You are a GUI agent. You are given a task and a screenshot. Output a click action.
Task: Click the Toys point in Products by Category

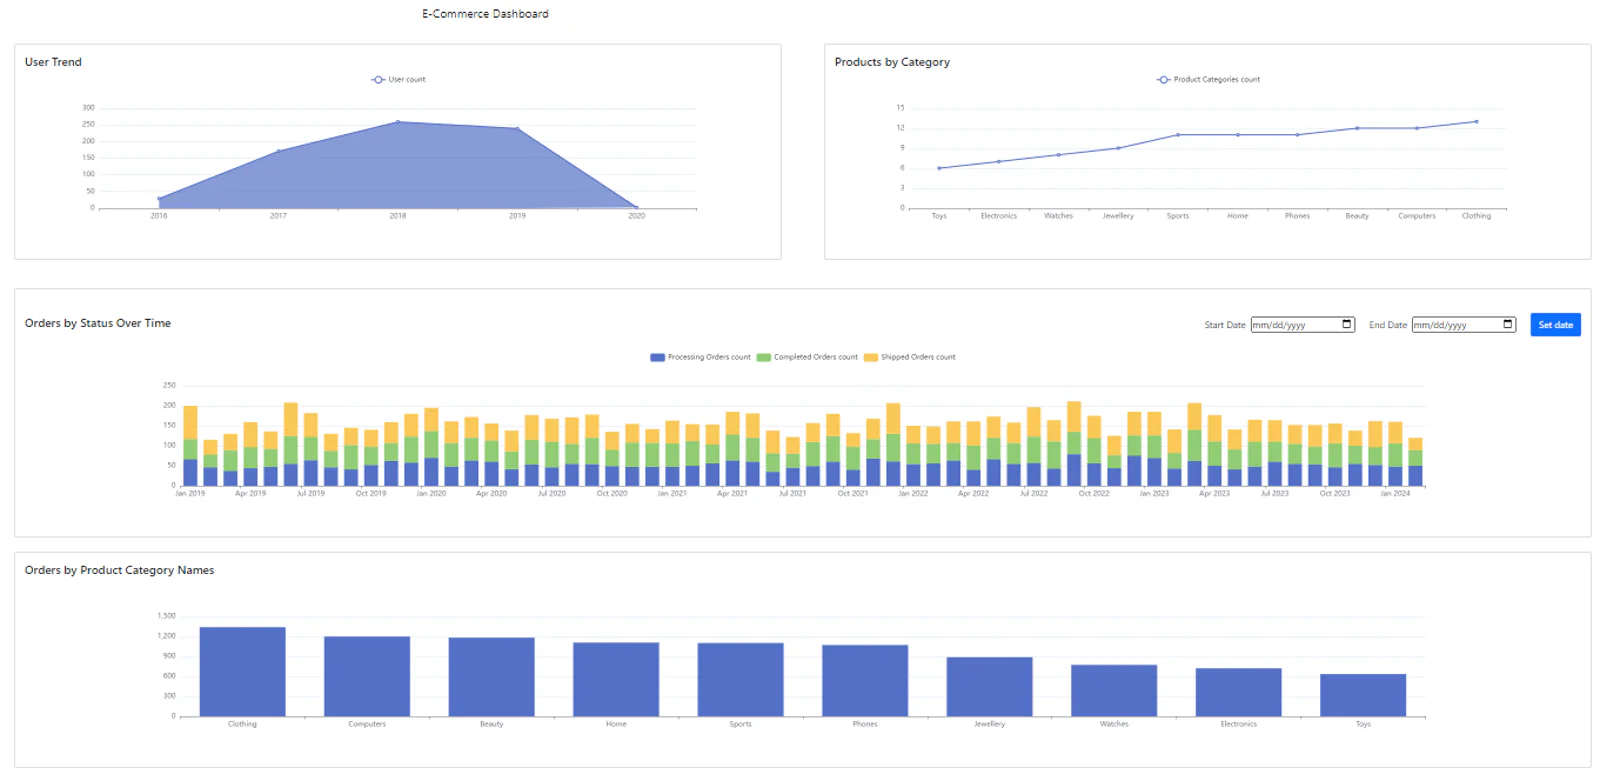pos(939,168)
